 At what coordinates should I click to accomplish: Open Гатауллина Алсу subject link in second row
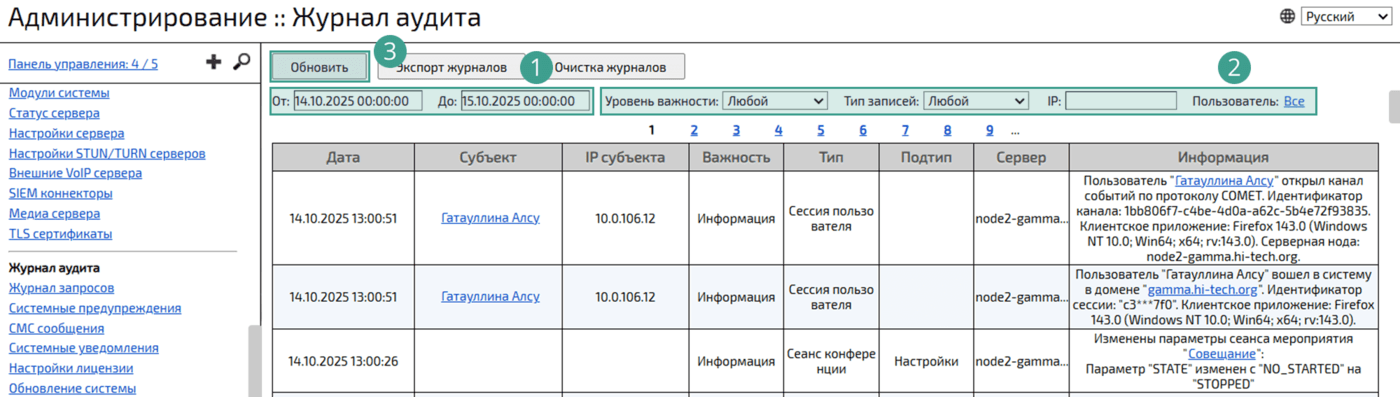tap(490, 297)
